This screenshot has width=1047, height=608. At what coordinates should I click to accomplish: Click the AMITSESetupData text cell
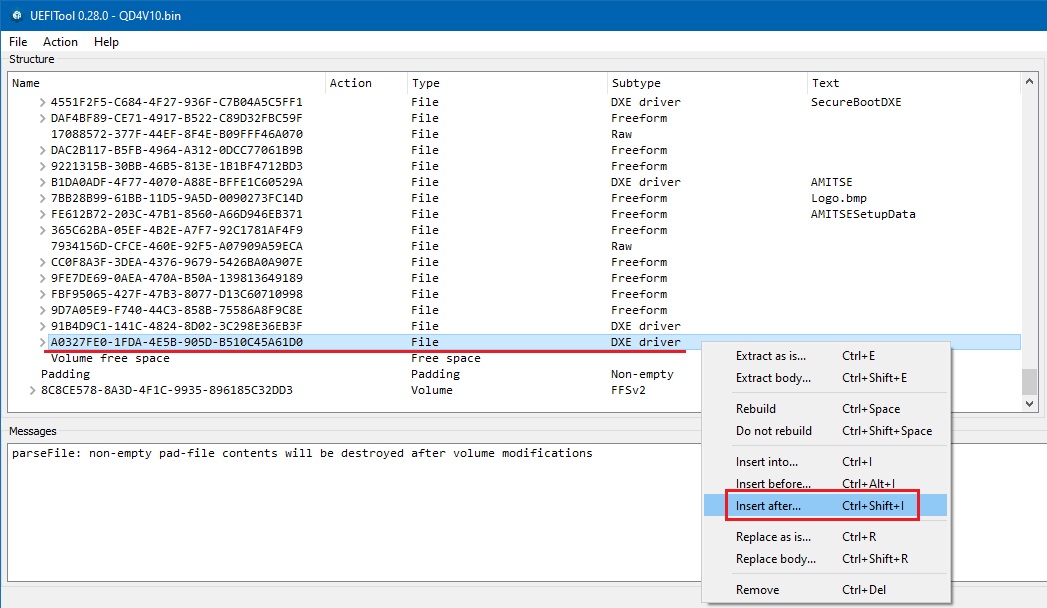pos(863,214)
